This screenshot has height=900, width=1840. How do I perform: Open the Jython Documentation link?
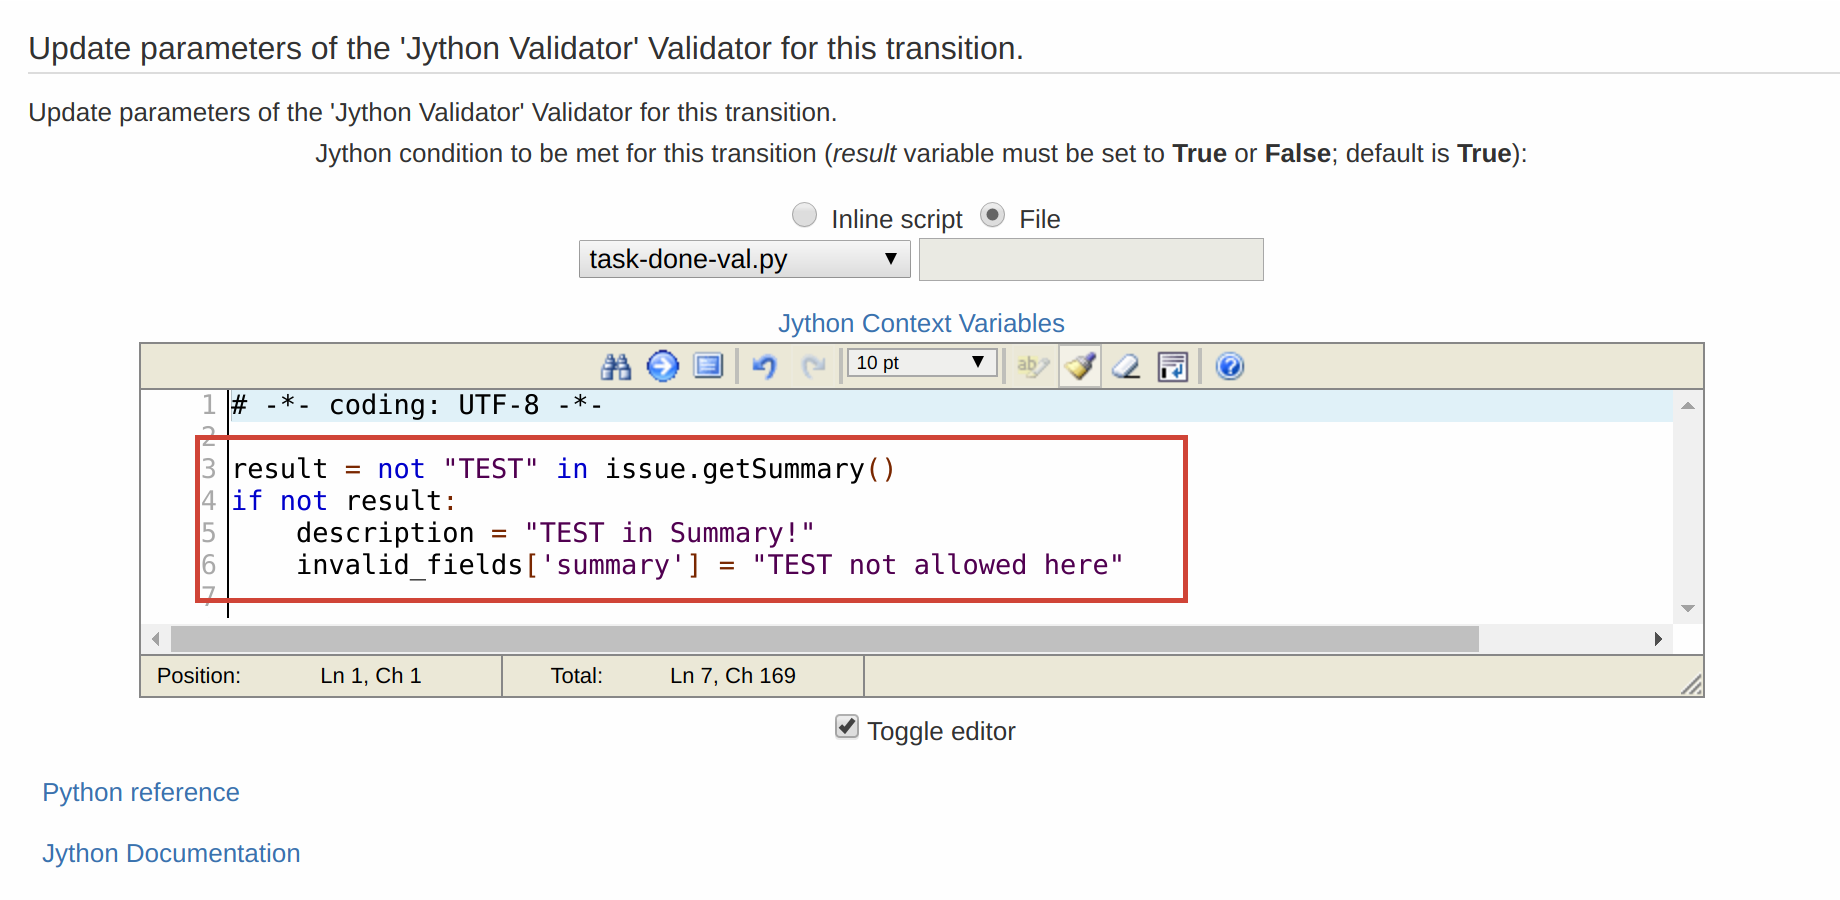pyautogui.click(x=171, y=853)
